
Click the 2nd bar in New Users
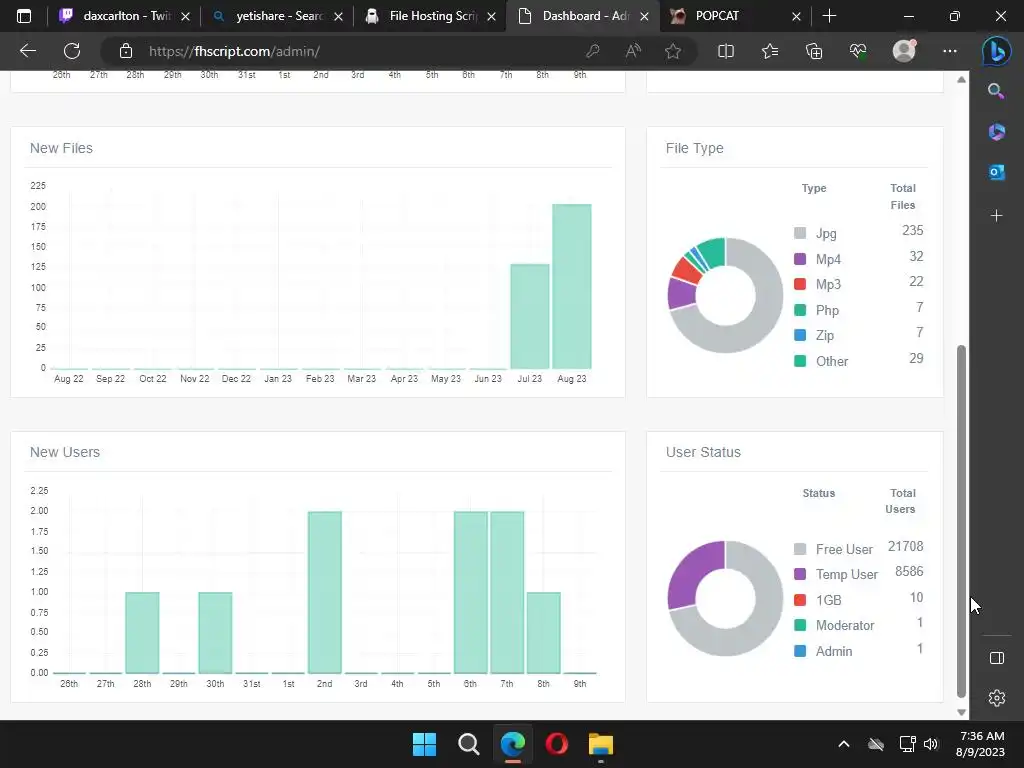[325, 592]
